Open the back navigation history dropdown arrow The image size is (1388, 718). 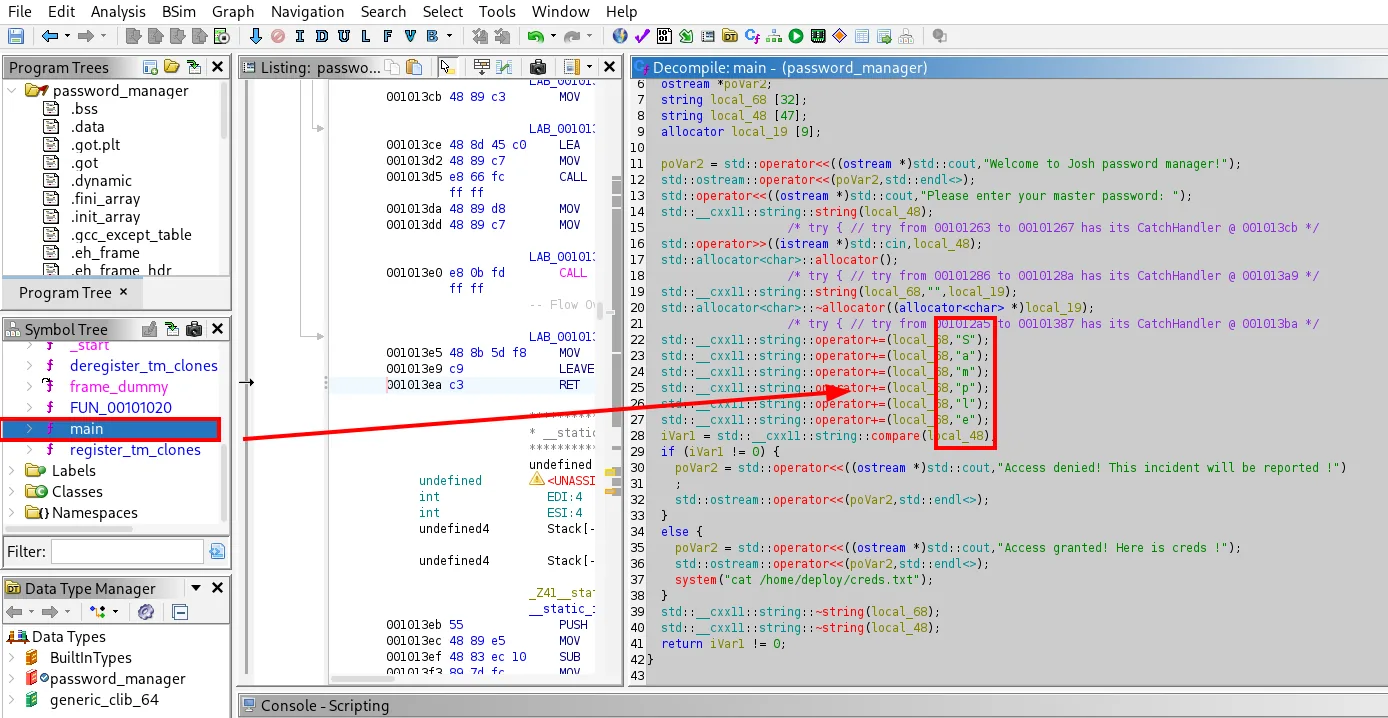[67, 36]
